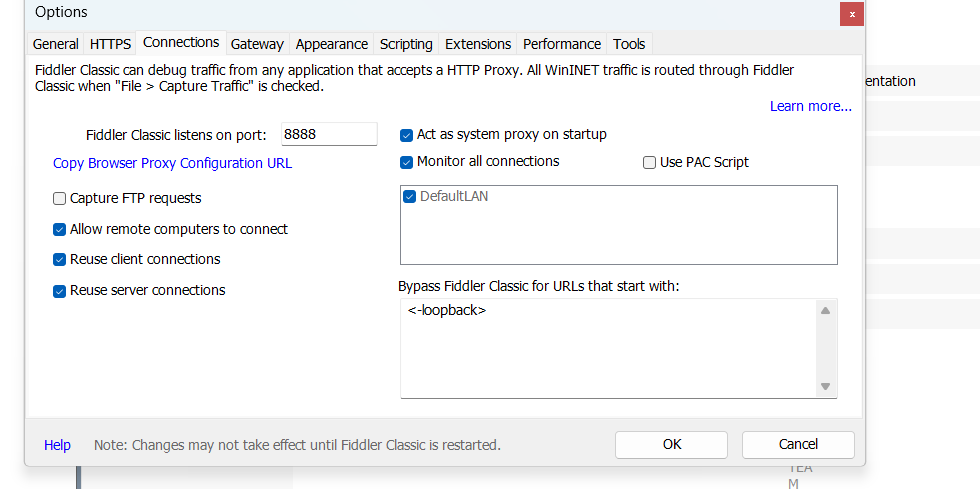The image size is (980, 489).
Task: Click the listening port number field
Action: pos(328,134)
